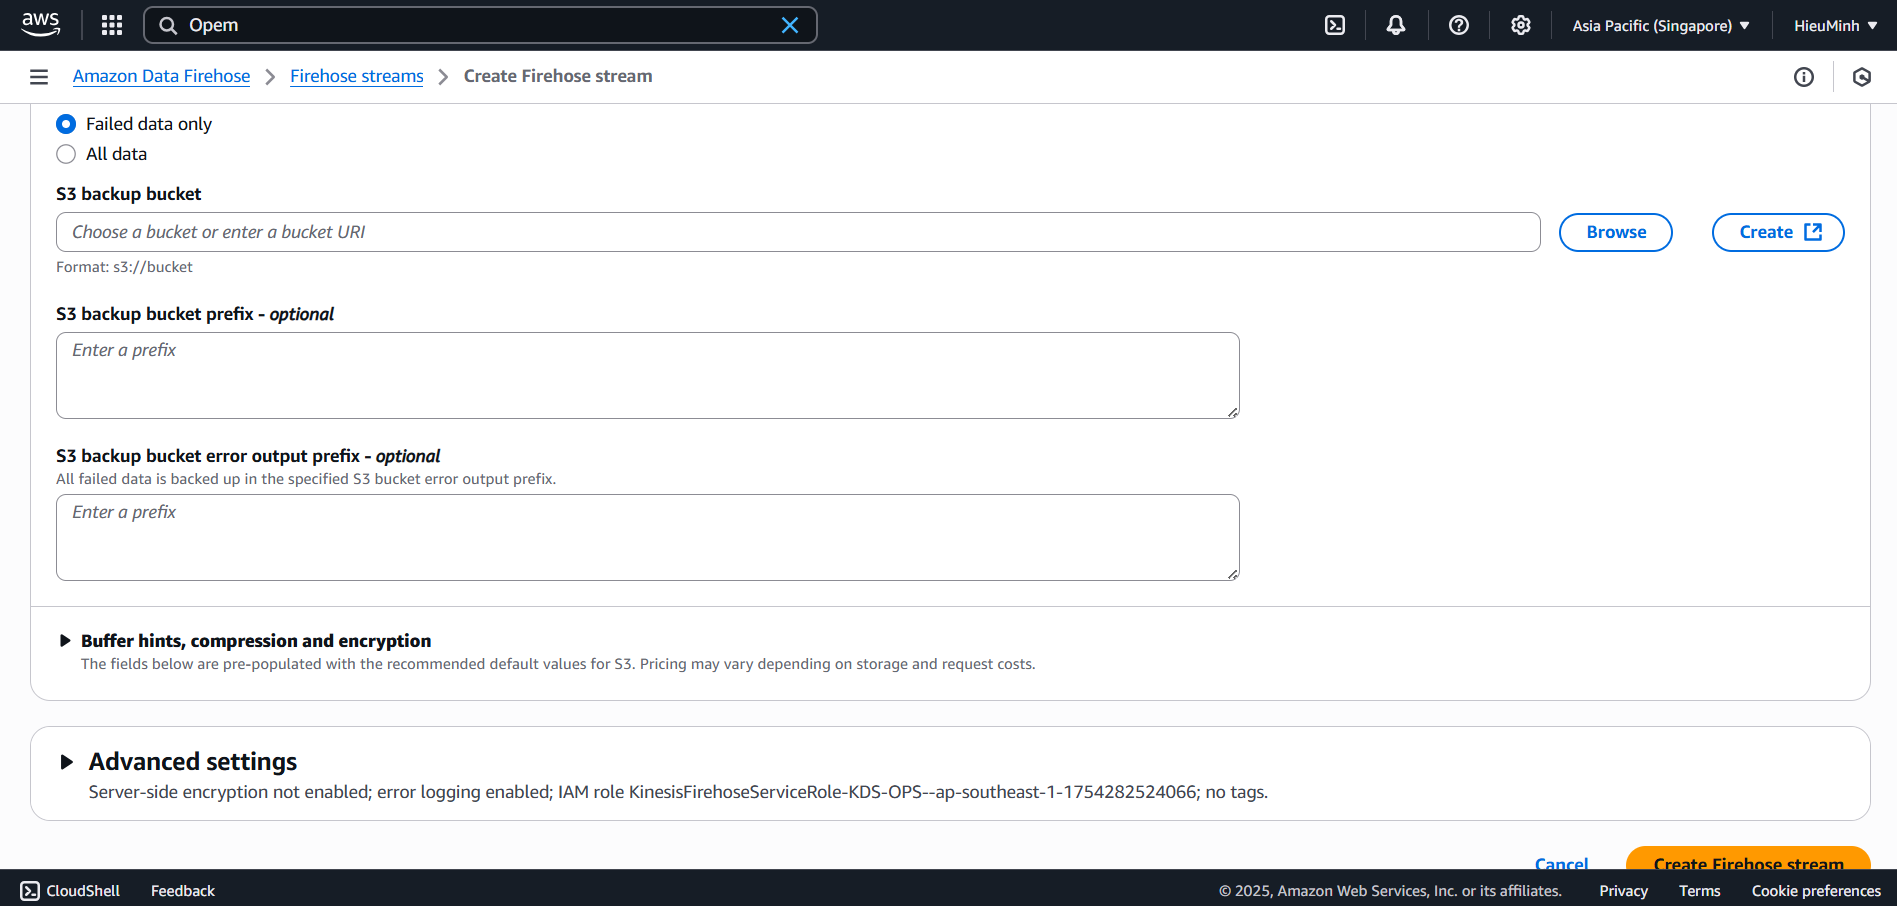Browse for an S3 bucket
Image resolution: width=1897 pixels, height=906 pixels.
pos(1616,232)
